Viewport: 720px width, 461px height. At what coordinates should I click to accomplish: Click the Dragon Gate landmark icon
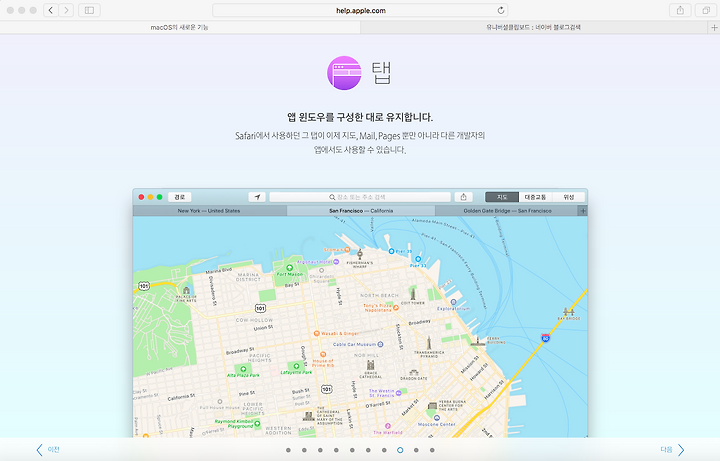coord(414,373)
